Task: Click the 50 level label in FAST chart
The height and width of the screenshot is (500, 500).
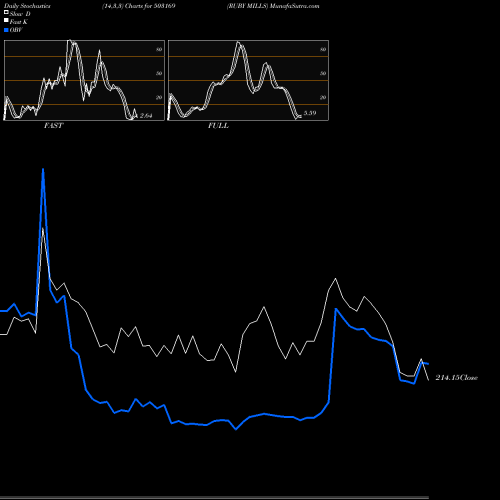Action: point(159,73)
